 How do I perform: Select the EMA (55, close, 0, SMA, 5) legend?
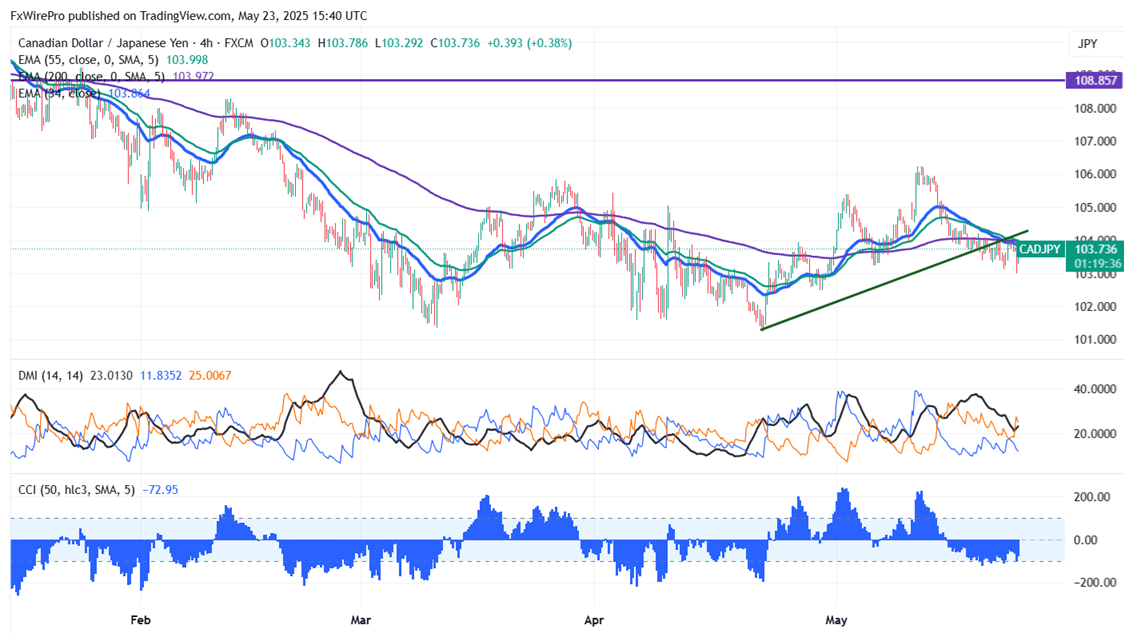88,60
